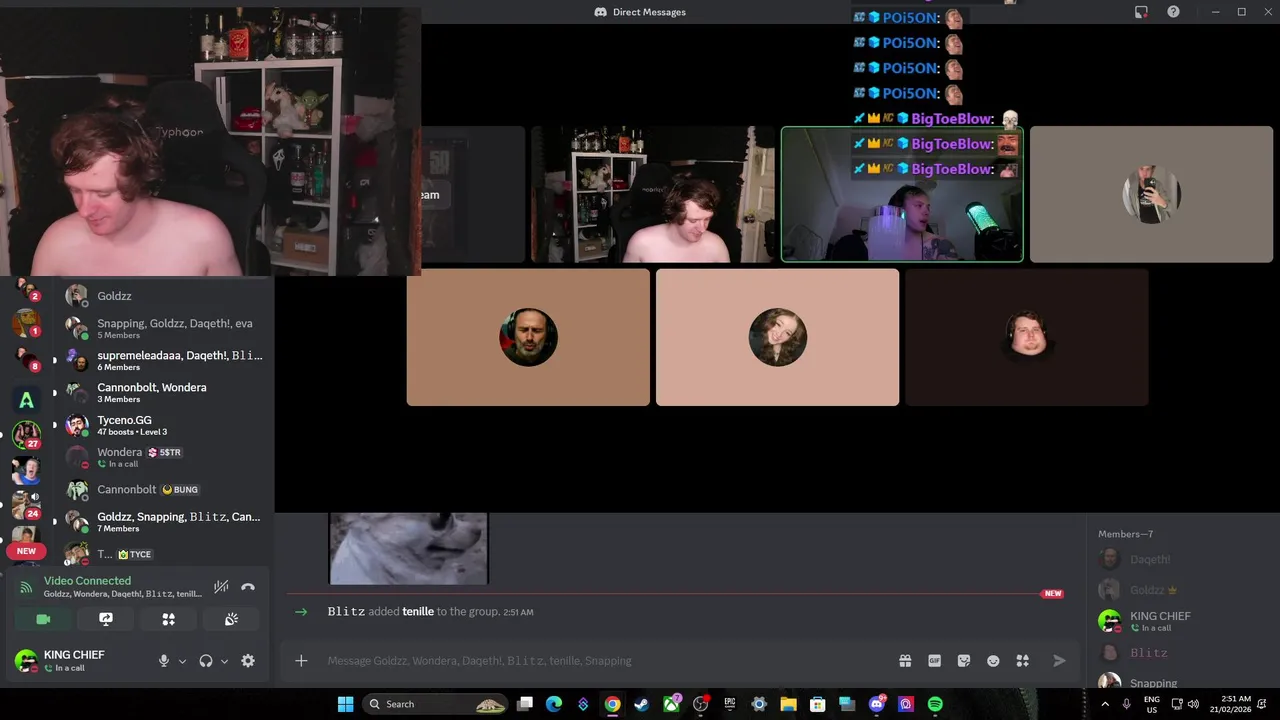Image resolution: width=1280 pixels, height=720 pixels.
Task: Open the taskbar volume control
Action: point(1193,704)
